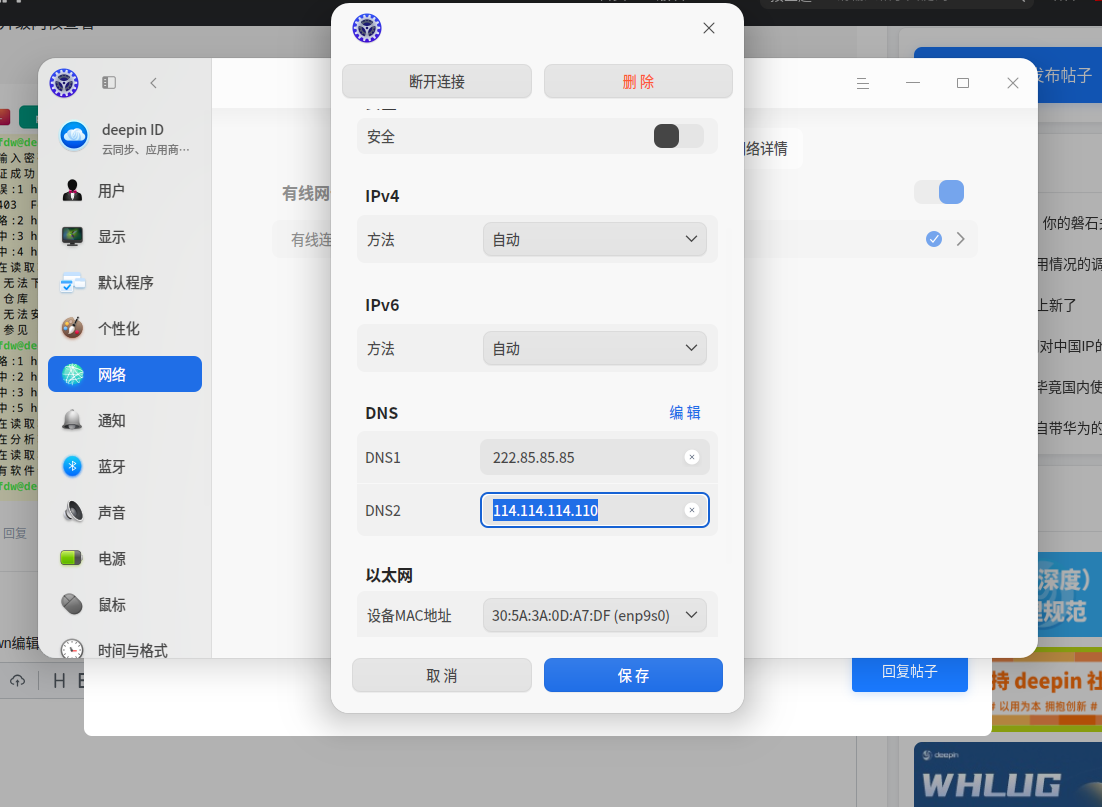1102x807 pixels.
Task: Click the IPv6 section heading
Action: click(382, 305)
